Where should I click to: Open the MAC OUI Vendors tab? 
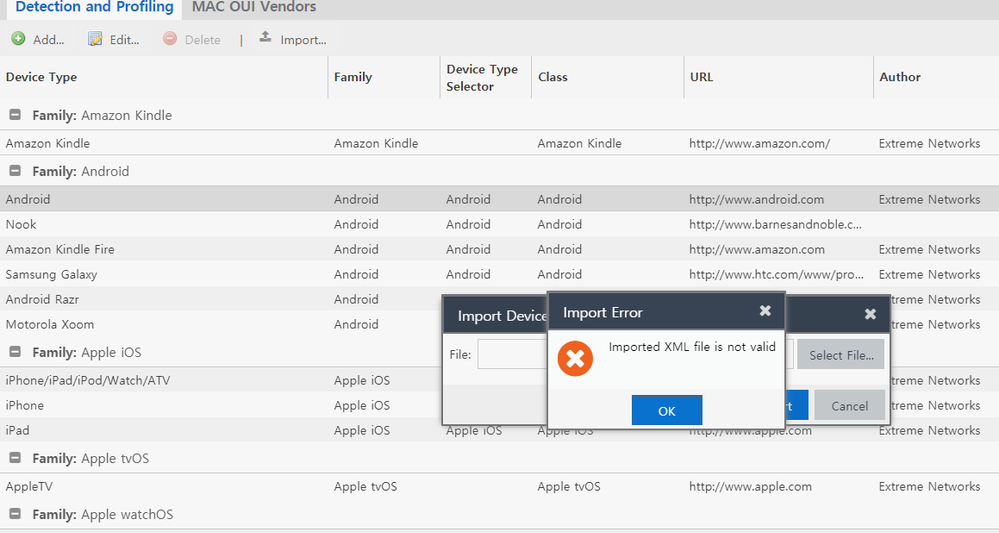click(254, 8)
